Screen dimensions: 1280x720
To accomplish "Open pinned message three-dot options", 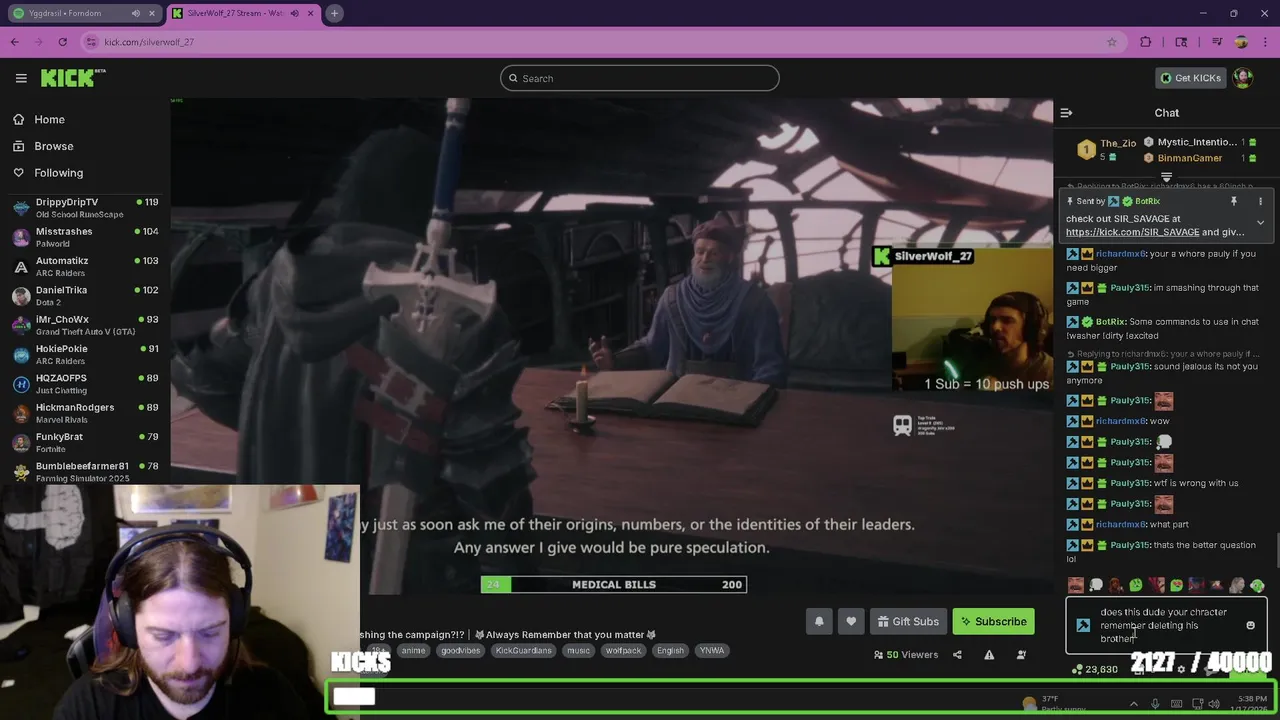I will 1260,201.
